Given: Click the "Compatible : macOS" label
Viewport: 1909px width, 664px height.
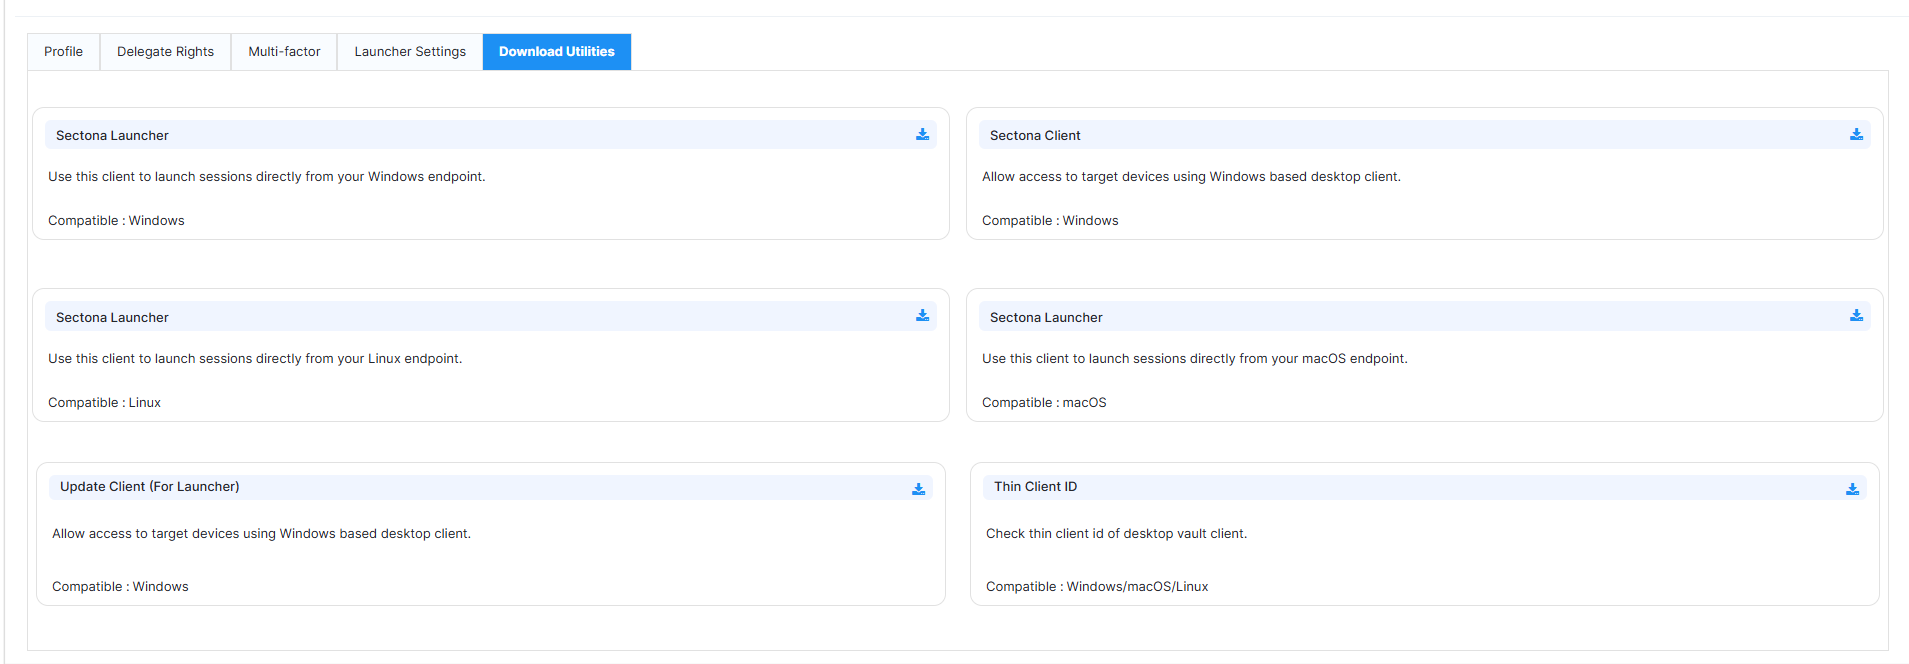Looking at the screenshot, I should point(1044,403).
